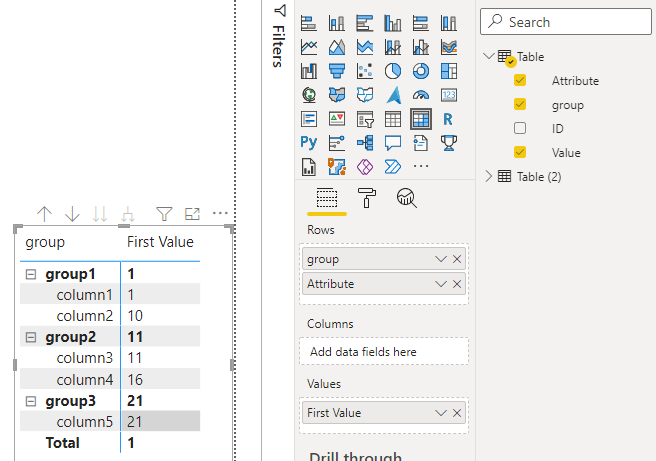
Task: Collapse the Table node in Fields
Action: [x=489, y=56]
